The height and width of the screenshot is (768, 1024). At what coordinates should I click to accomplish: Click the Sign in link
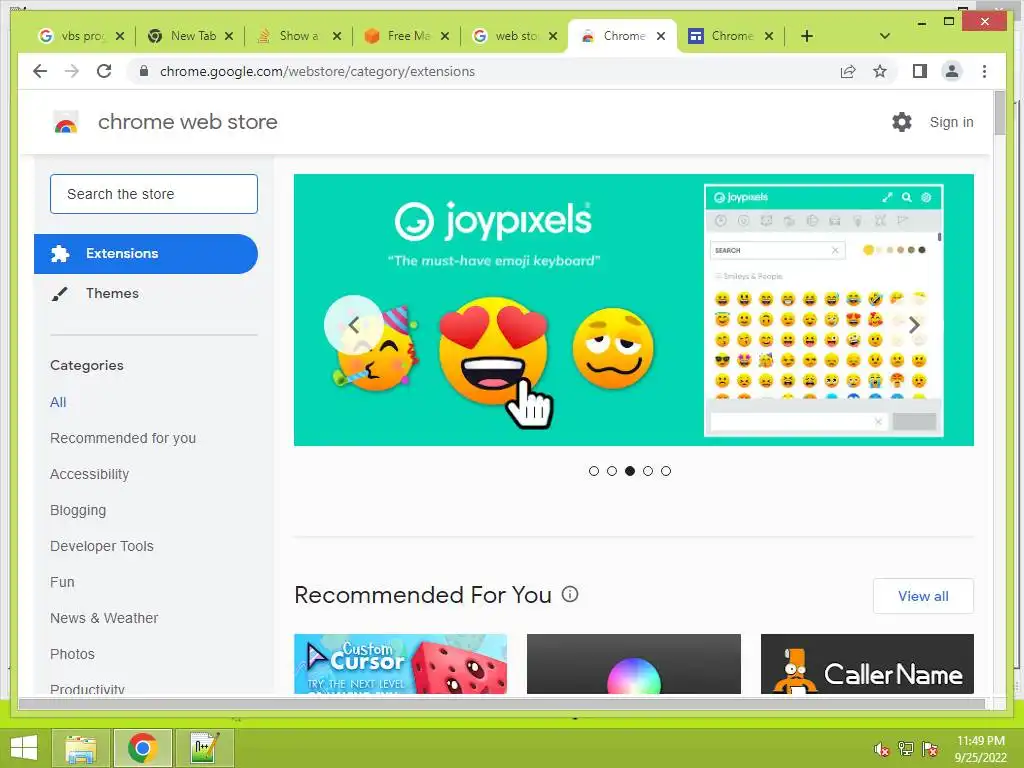[951, 122]
